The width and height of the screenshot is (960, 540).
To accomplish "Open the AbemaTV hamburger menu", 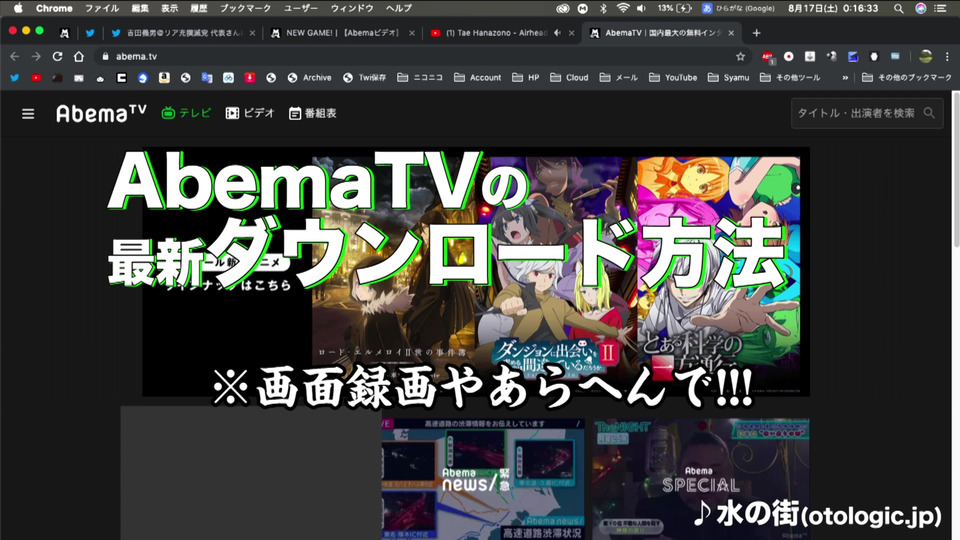I will coord(28,114).
